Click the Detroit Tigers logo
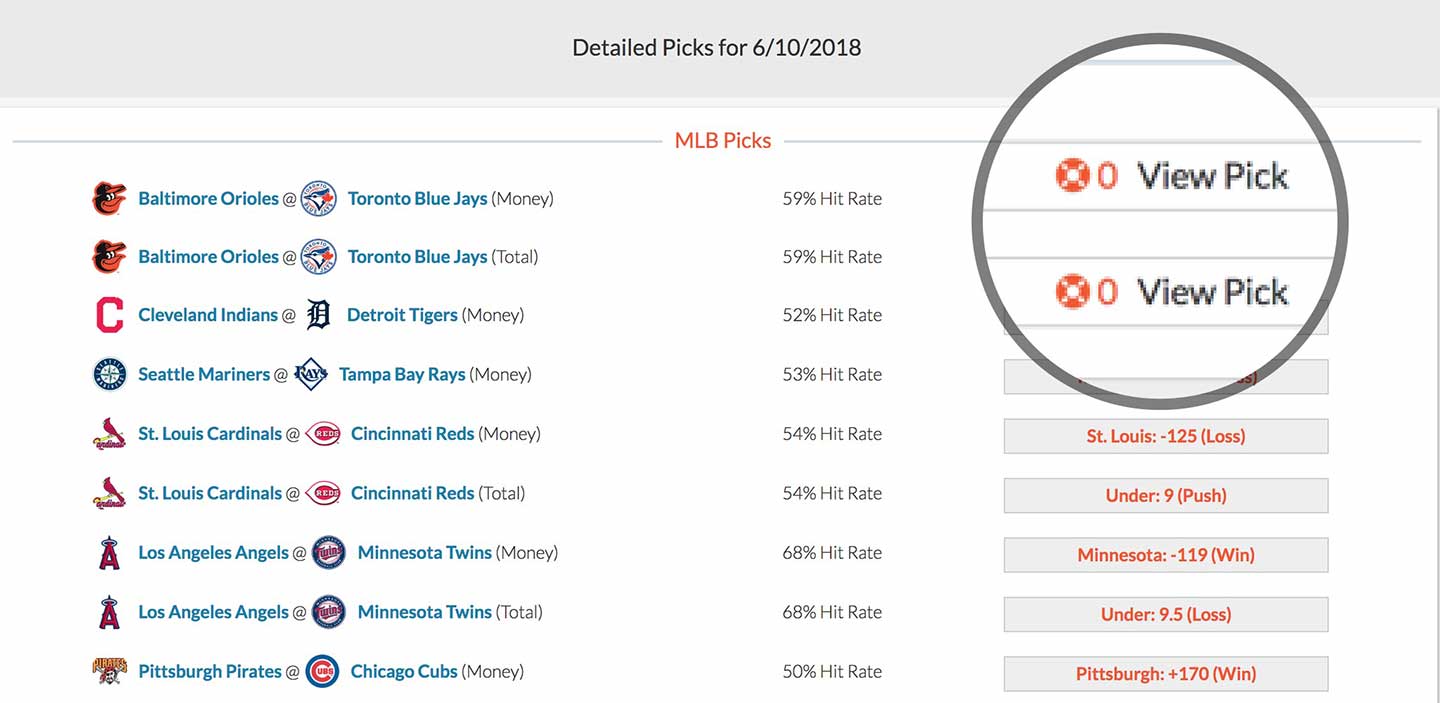Screen dimensions: 1440x703 [x=318, y=315]
